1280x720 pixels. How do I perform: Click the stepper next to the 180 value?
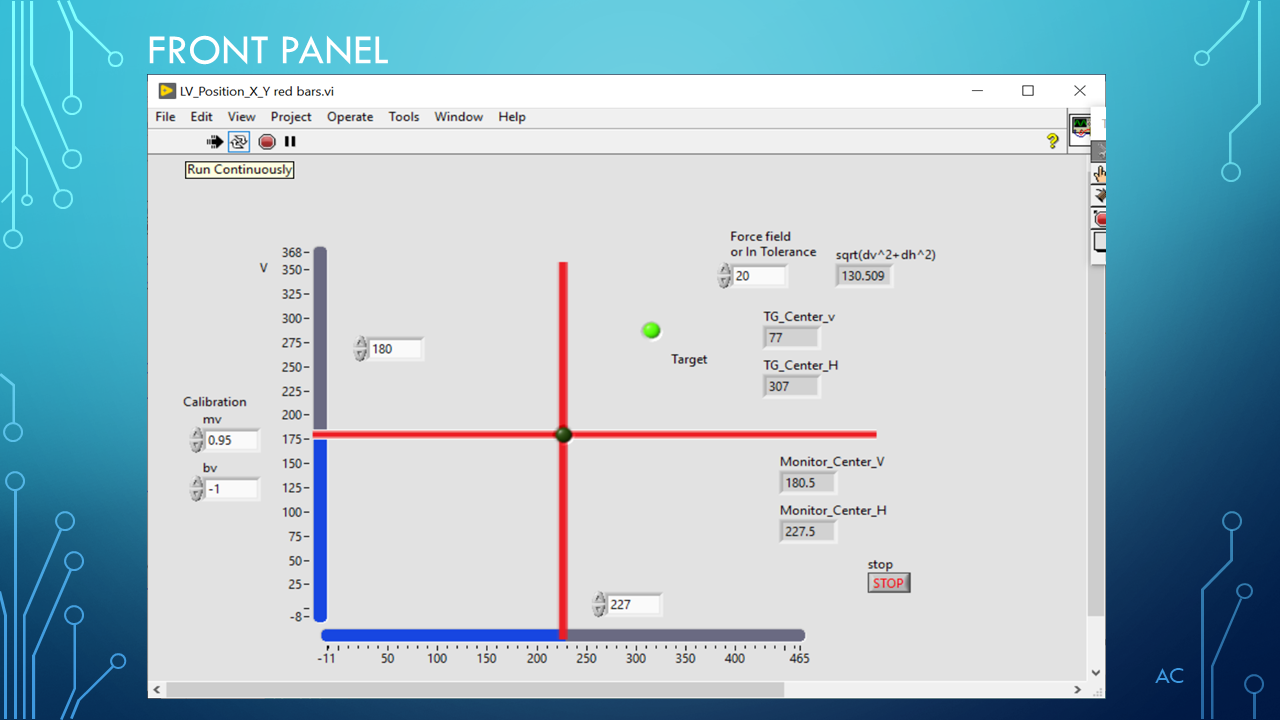click(x=361, y=349)
